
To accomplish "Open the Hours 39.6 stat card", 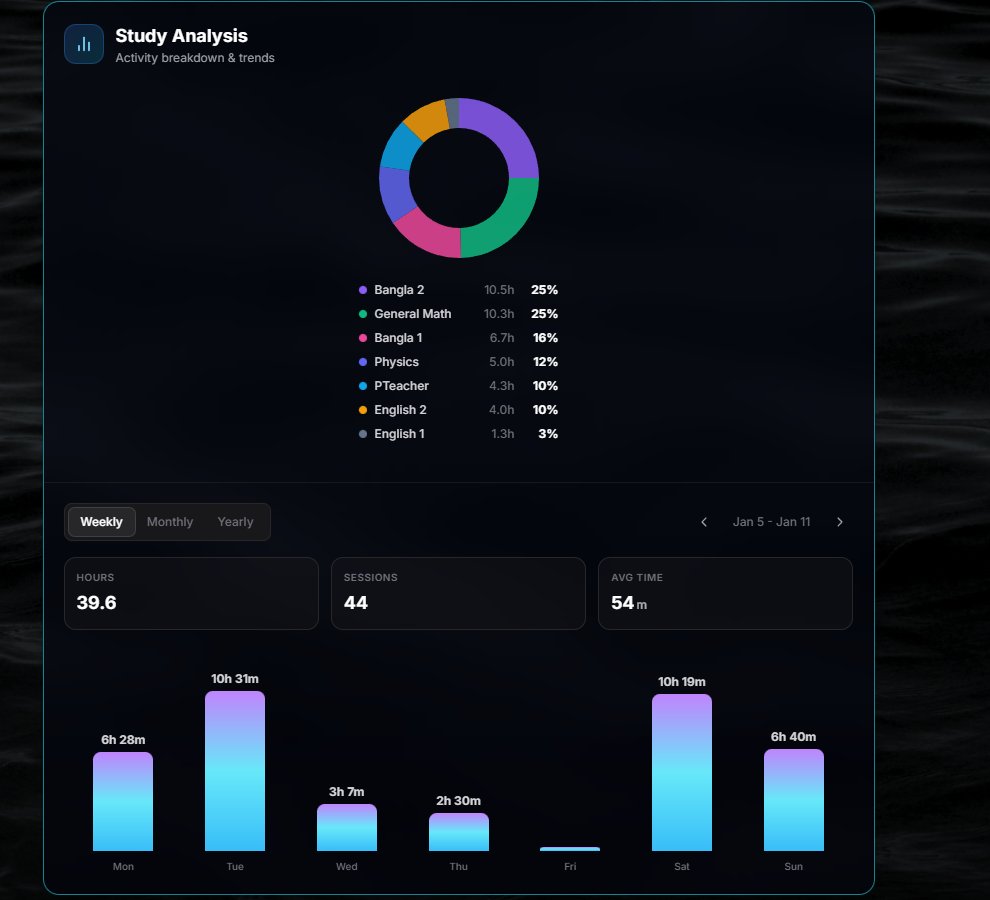I will [191, 593].
